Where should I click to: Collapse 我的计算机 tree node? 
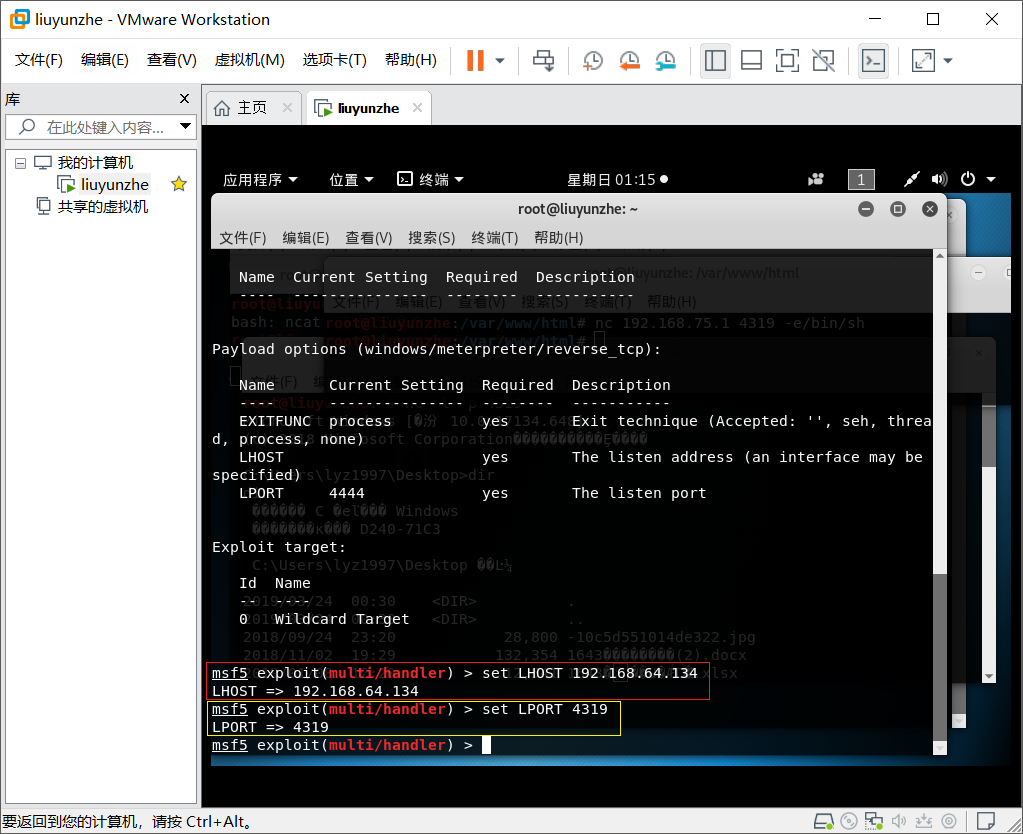click(x=21, y=163)
